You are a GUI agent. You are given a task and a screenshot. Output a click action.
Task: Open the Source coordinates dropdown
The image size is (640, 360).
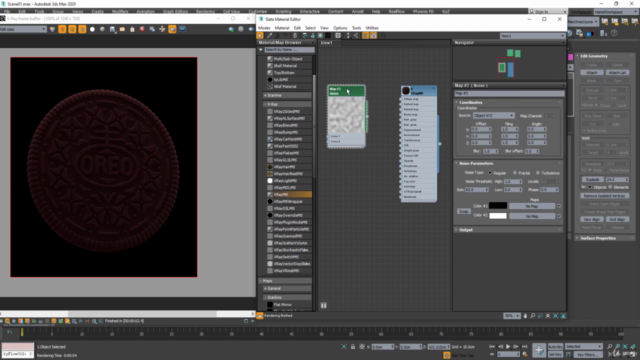[493, 116]
